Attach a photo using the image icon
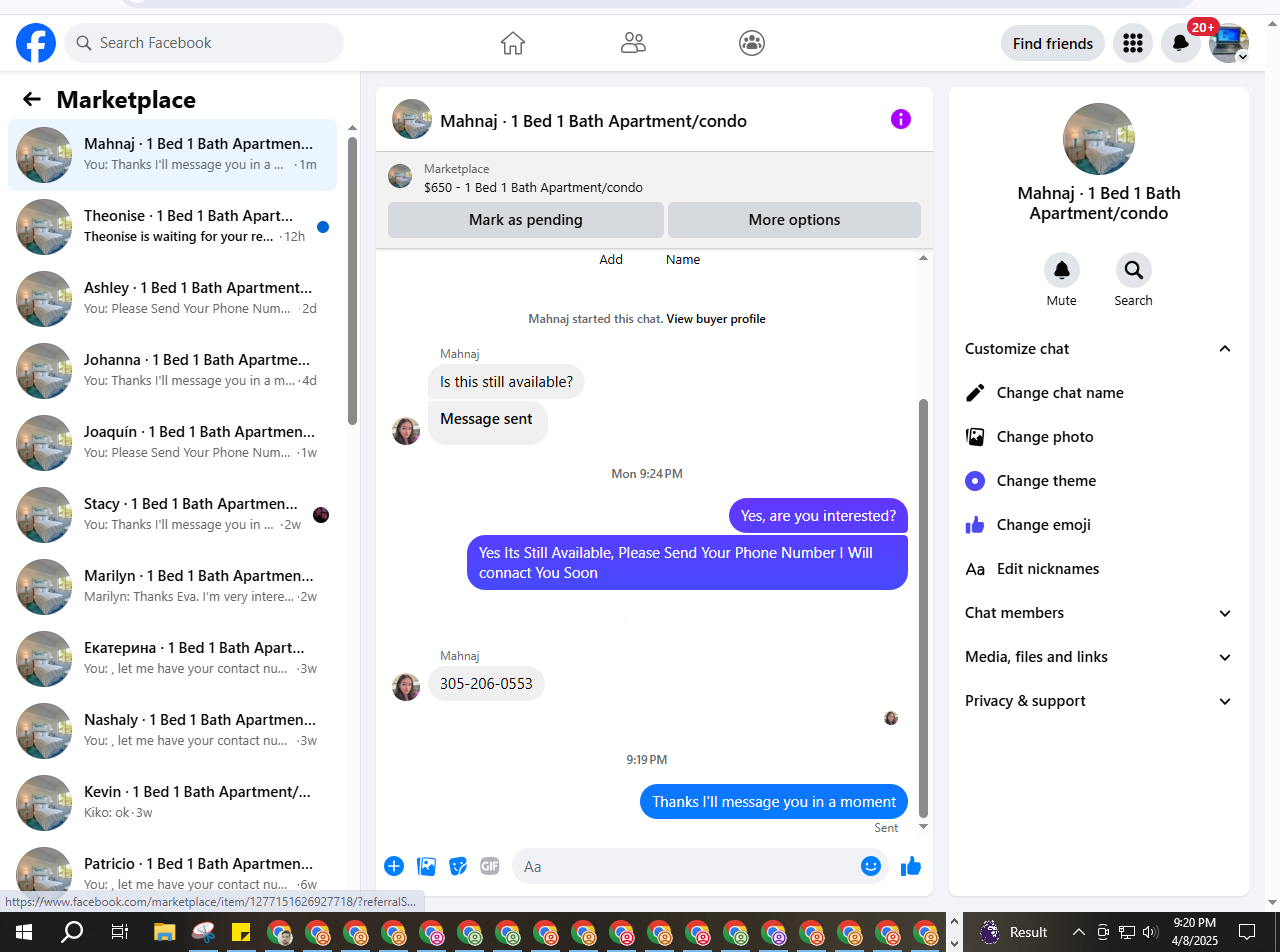 tap(426, 866)
